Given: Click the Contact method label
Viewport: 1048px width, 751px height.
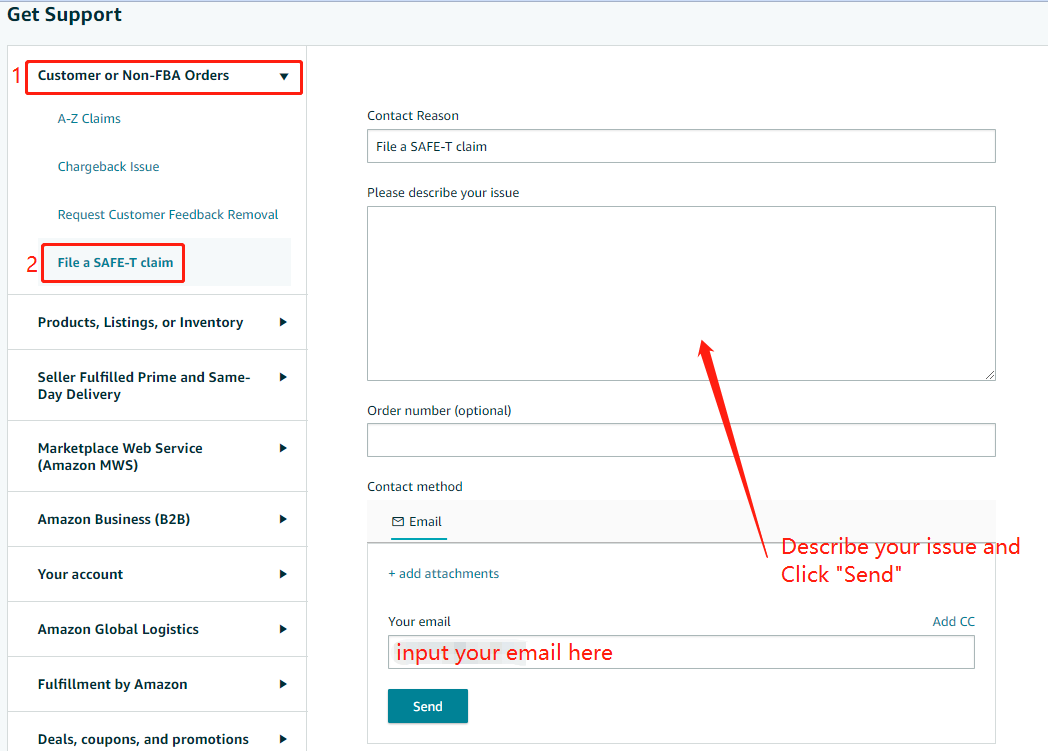Looking at the screenshot, I should pyautogui.click(x=414, y=486).
